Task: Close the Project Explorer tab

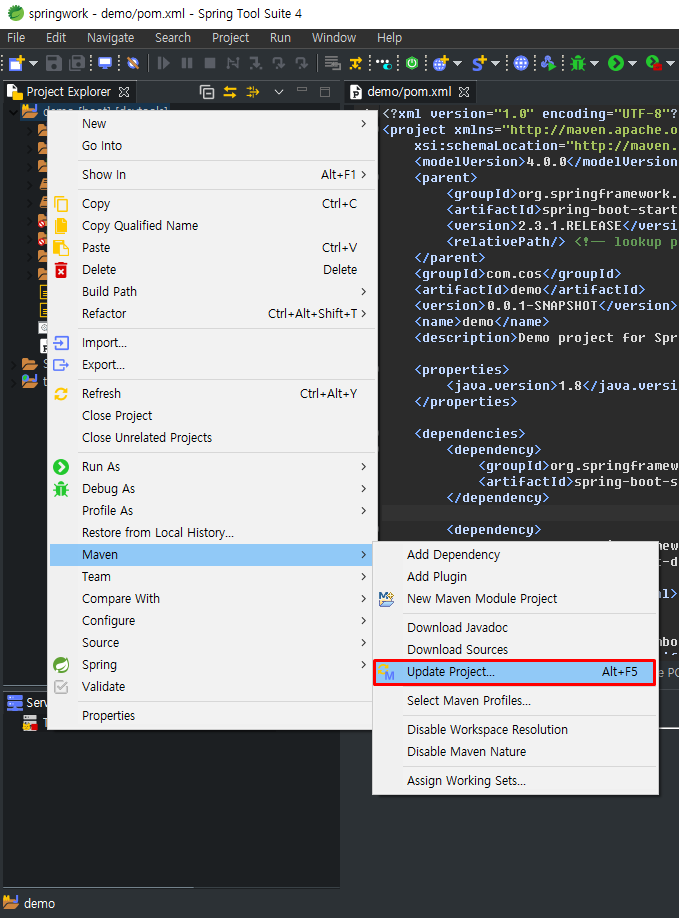Action: pos(124,92)
